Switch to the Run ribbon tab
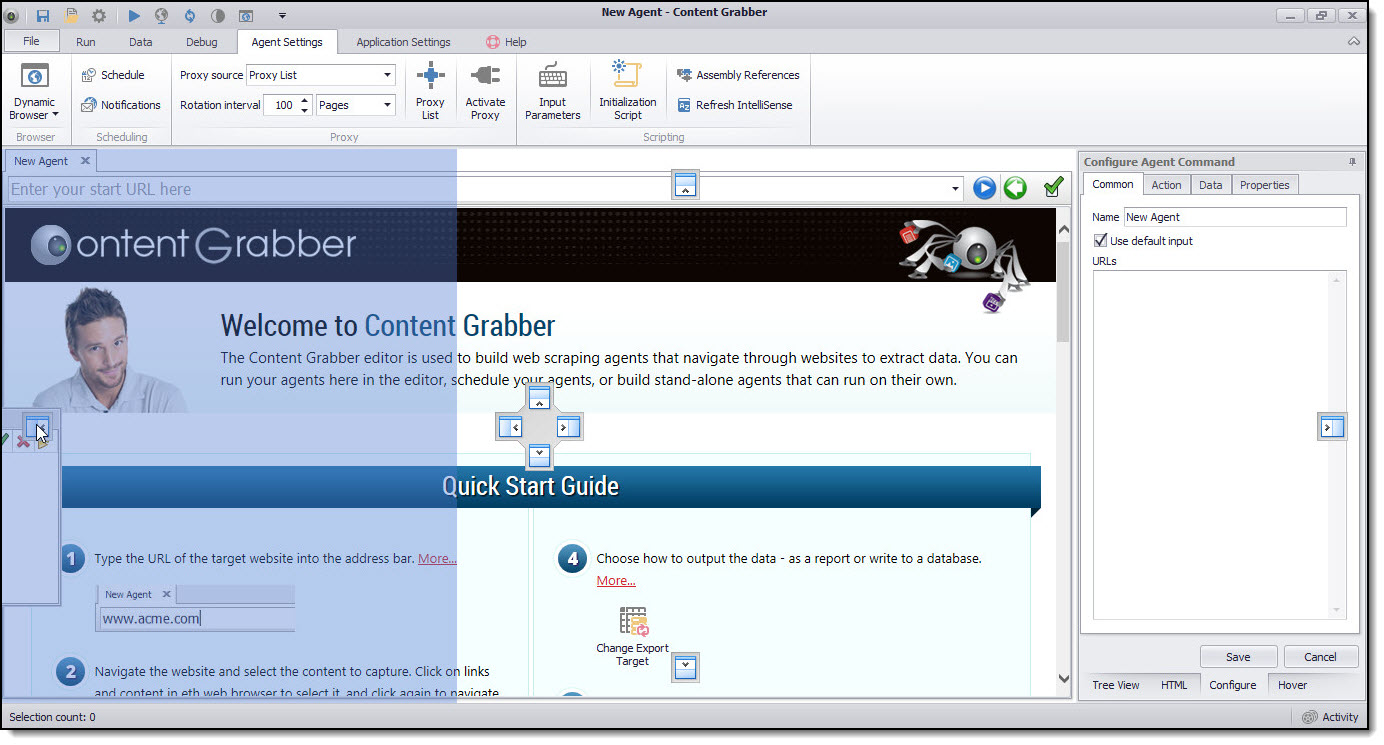The image size is (1384, 745). click(86, 42)
